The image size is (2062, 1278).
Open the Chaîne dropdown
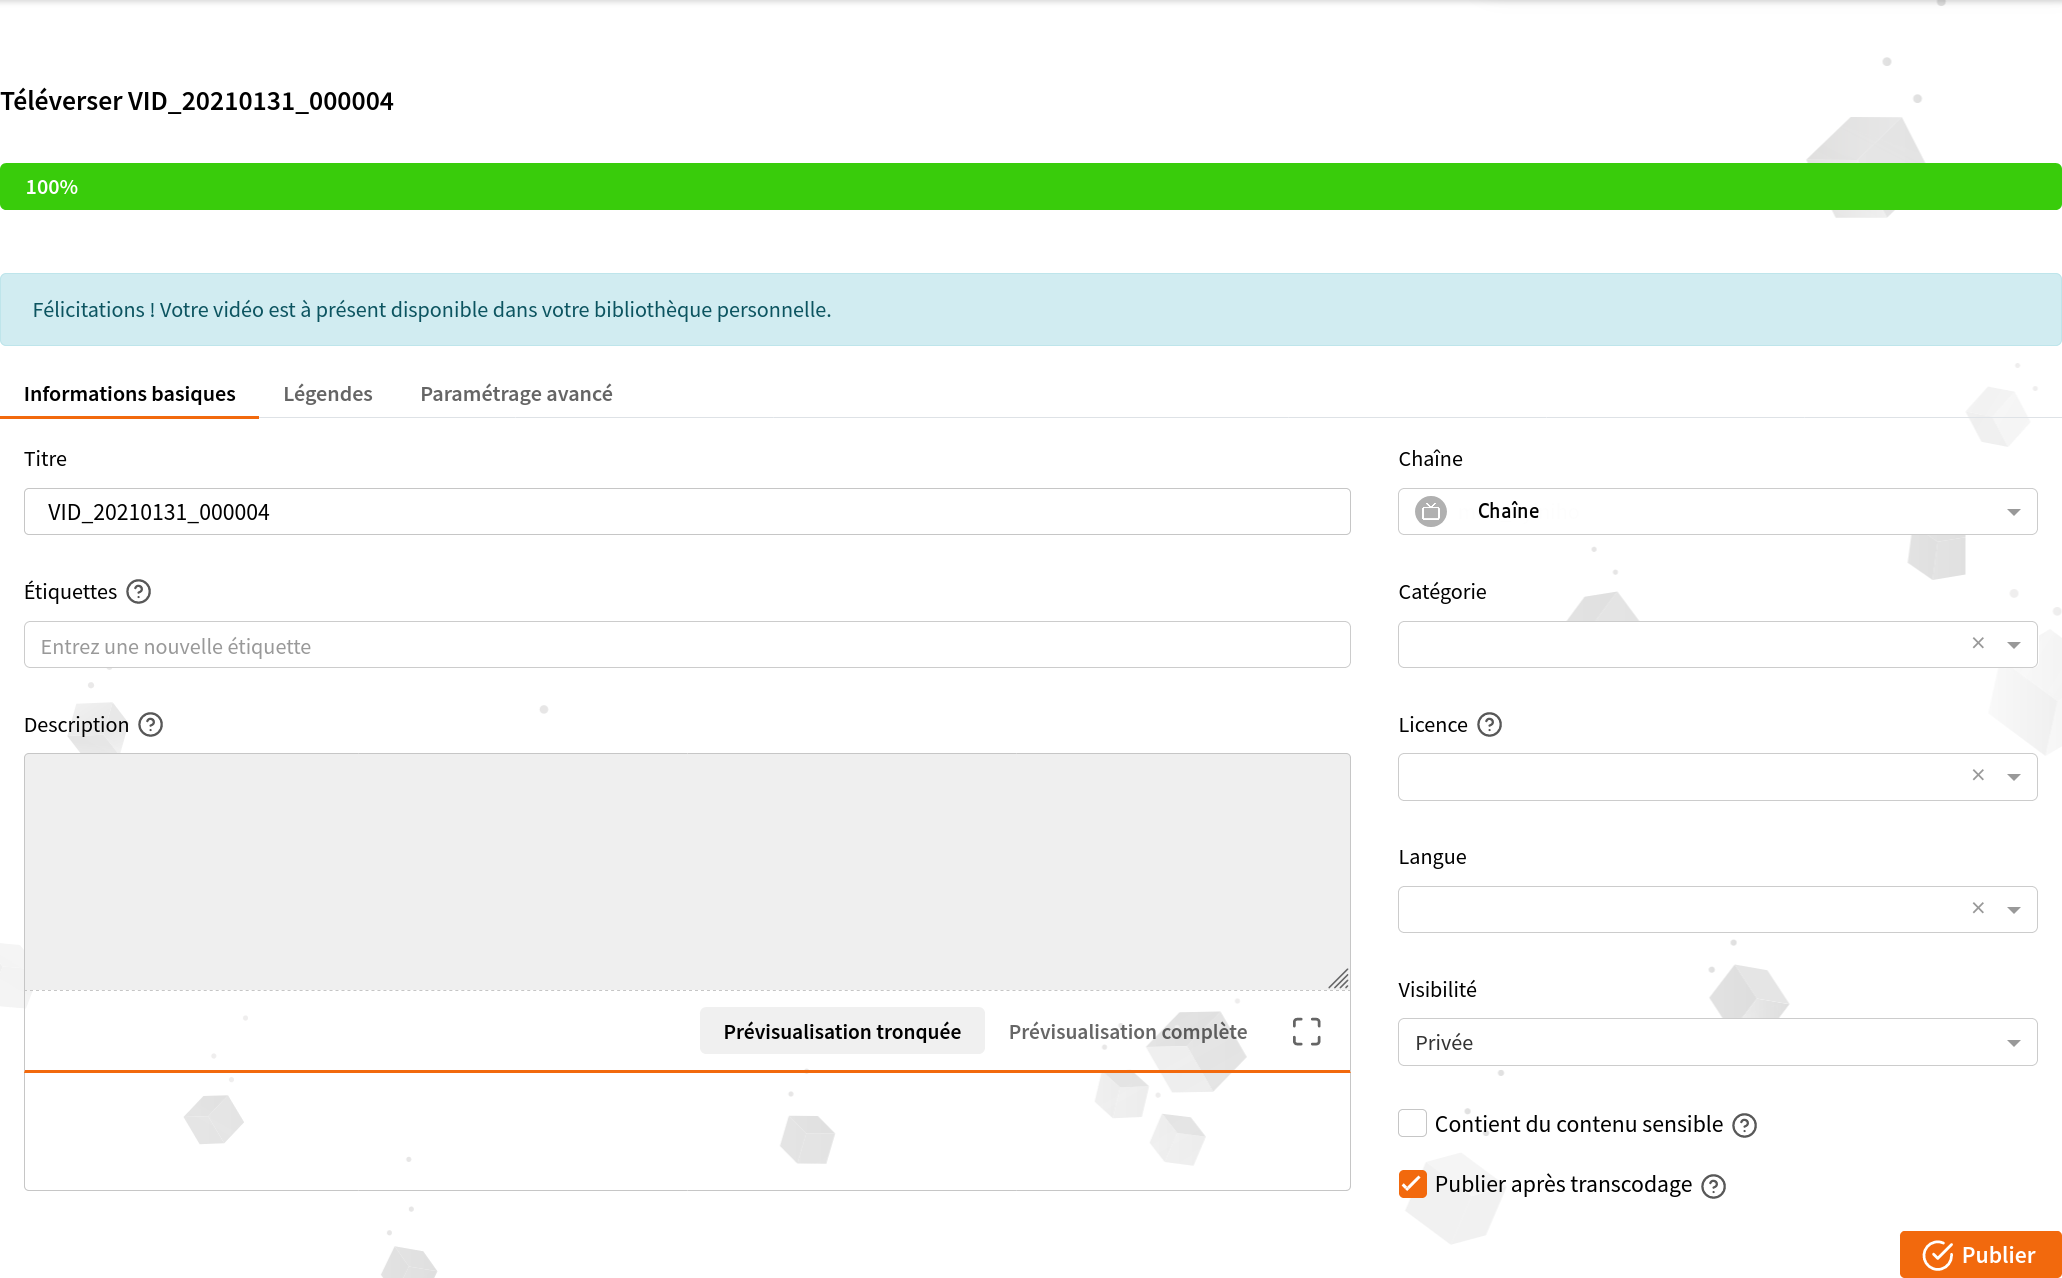1716,512
